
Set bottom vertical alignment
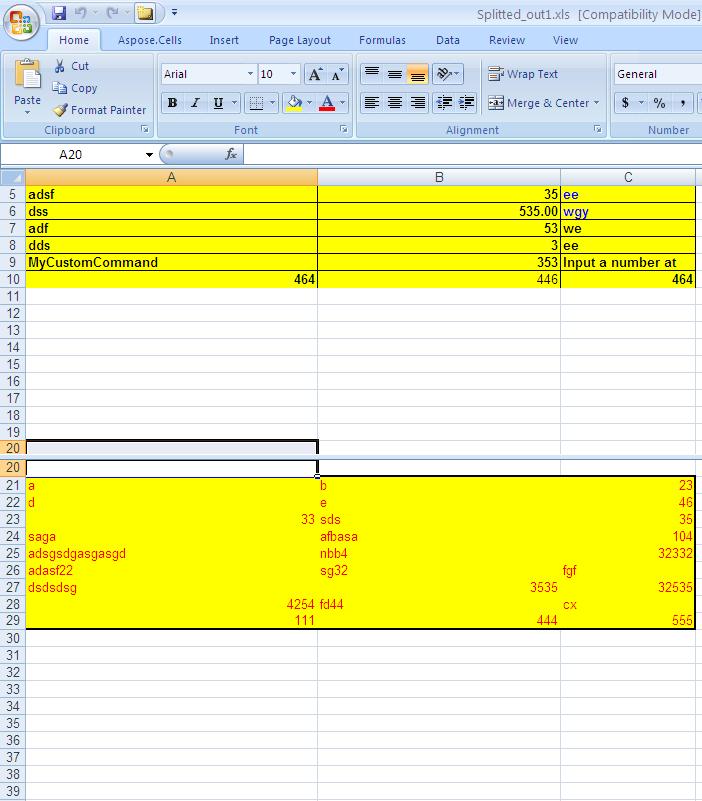coord(417,74)
